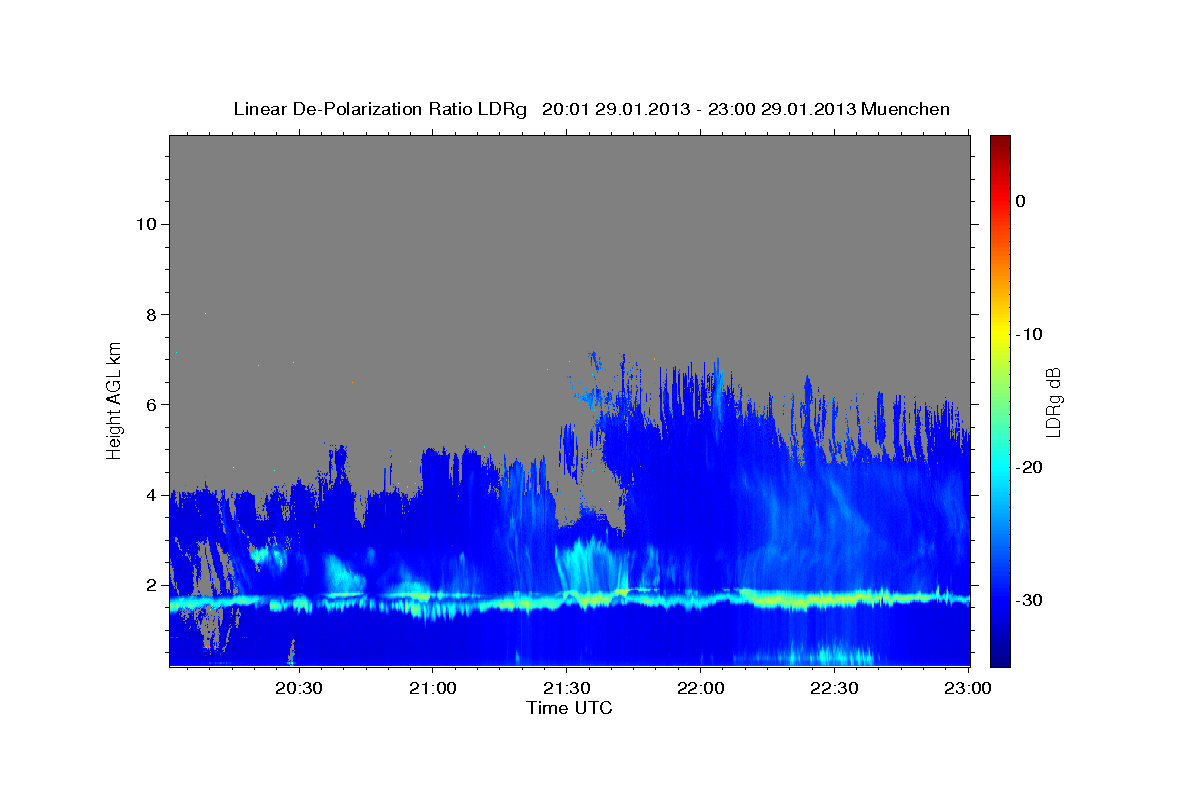Screen dimensions: 1200x800
Task: Click the colorbar value 0 label
Action: [1021, 201]
